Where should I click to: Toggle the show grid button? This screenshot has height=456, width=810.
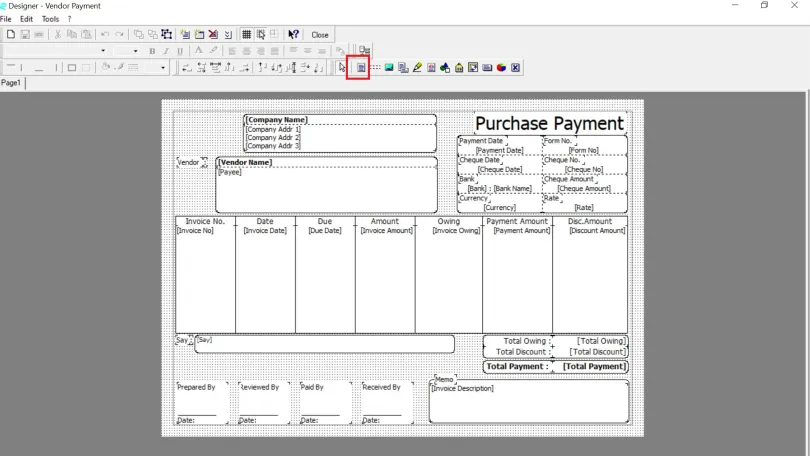tap(247, 34)
